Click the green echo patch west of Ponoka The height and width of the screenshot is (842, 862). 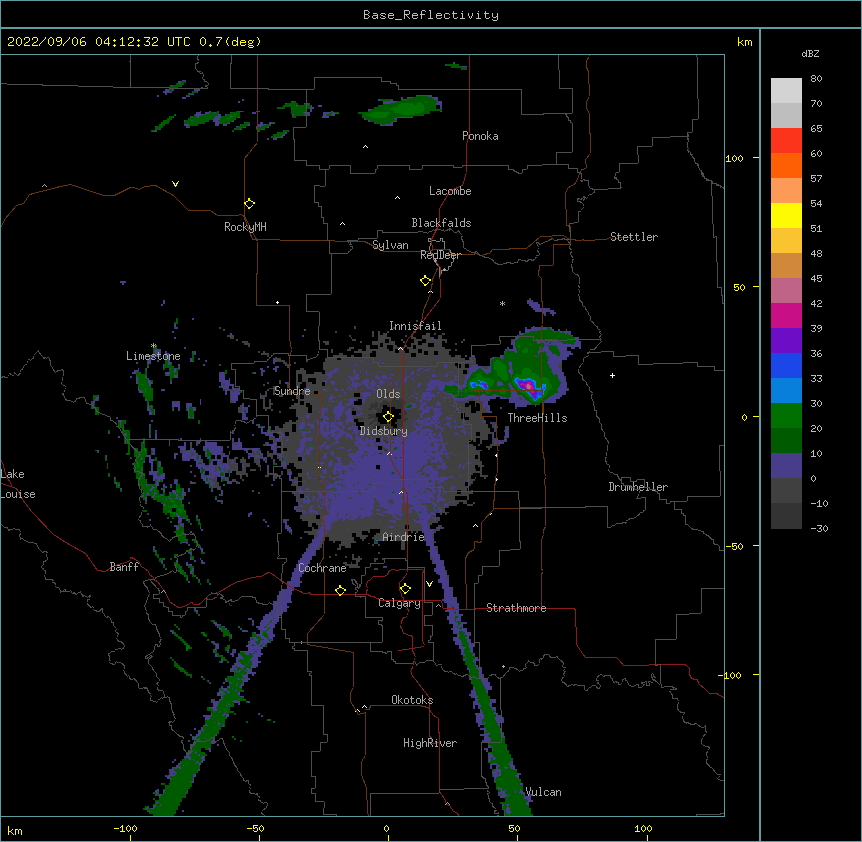[x=401, y=109]
